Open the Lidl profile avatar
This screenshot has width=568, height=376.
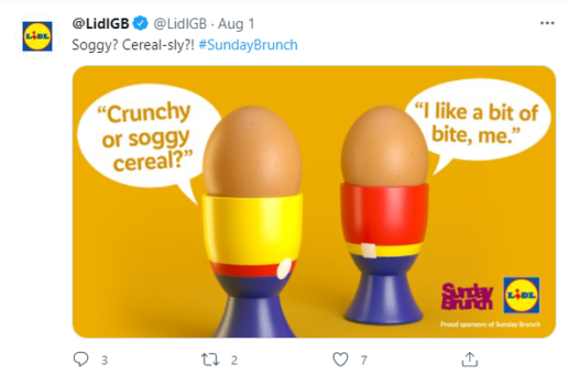coord(37,36)
